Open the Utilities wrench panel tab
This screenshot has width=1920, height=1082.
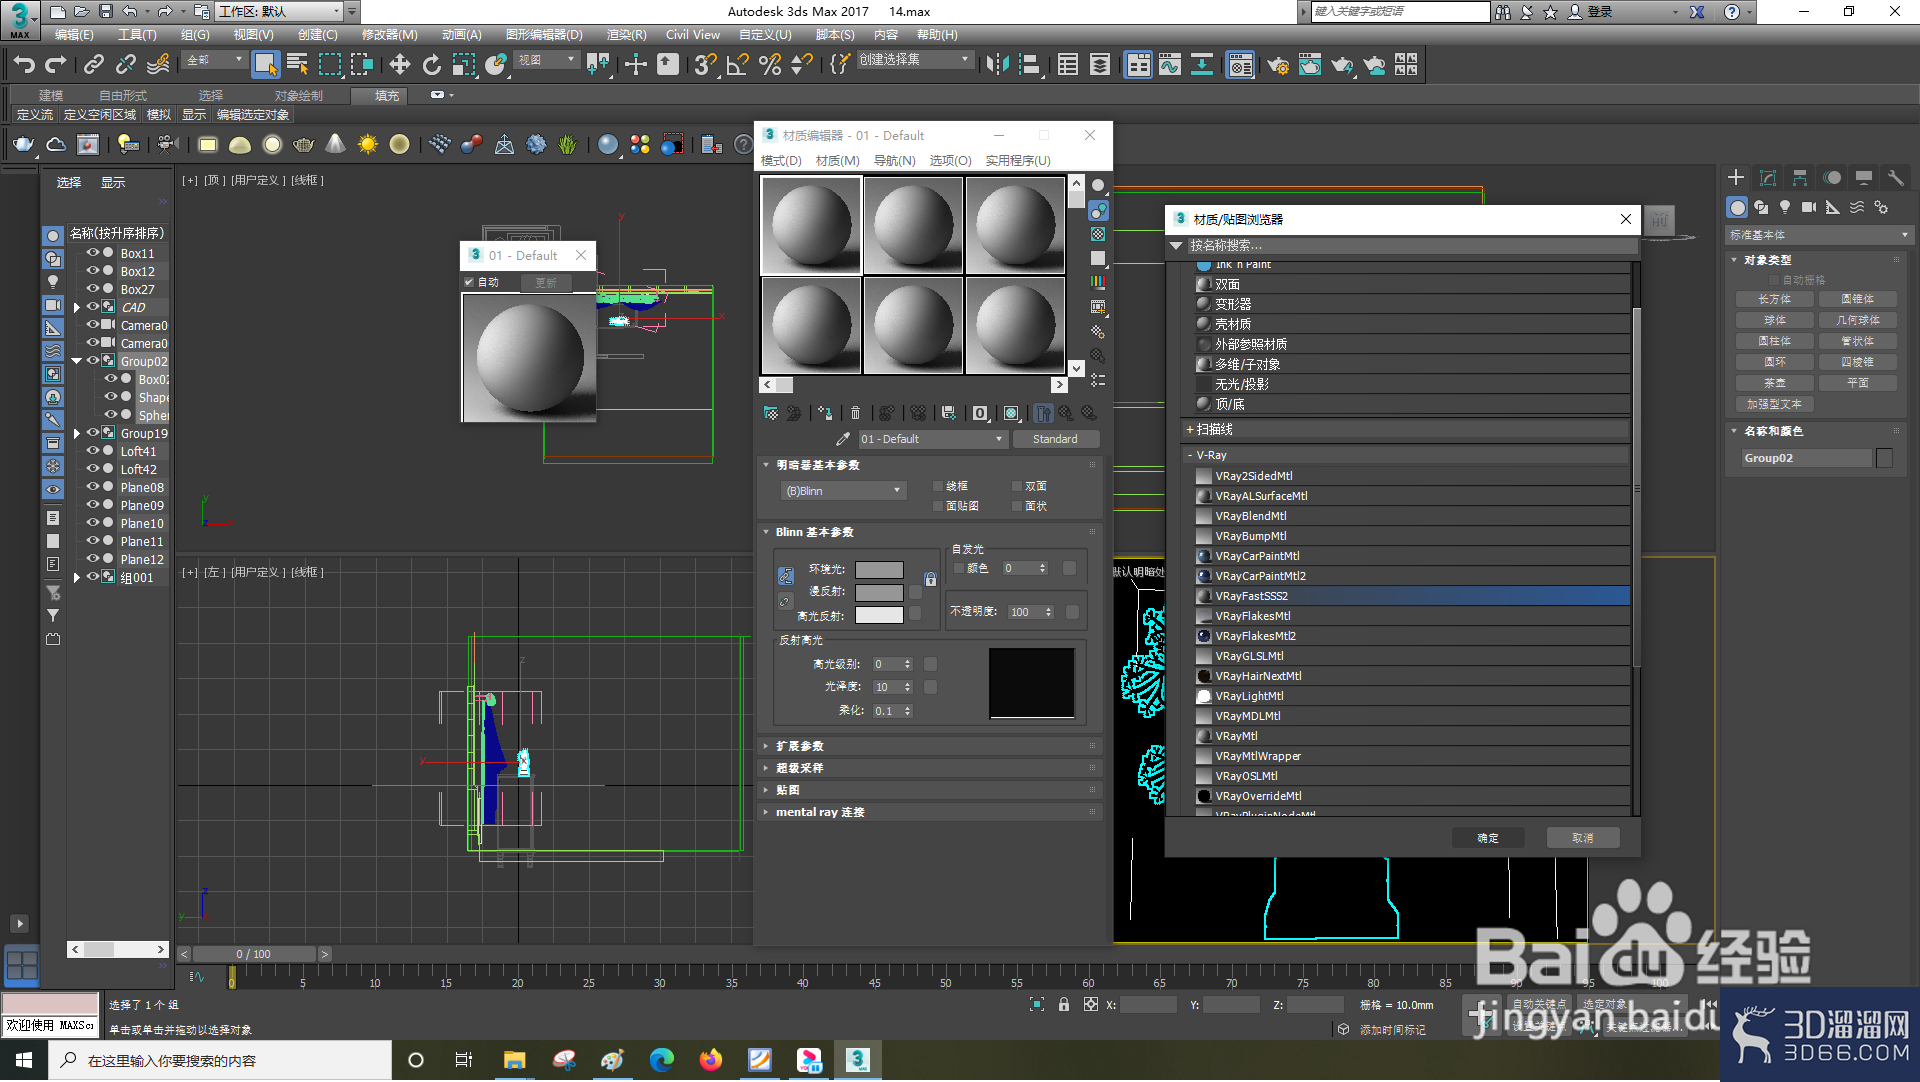click(x=1895, y=177)
